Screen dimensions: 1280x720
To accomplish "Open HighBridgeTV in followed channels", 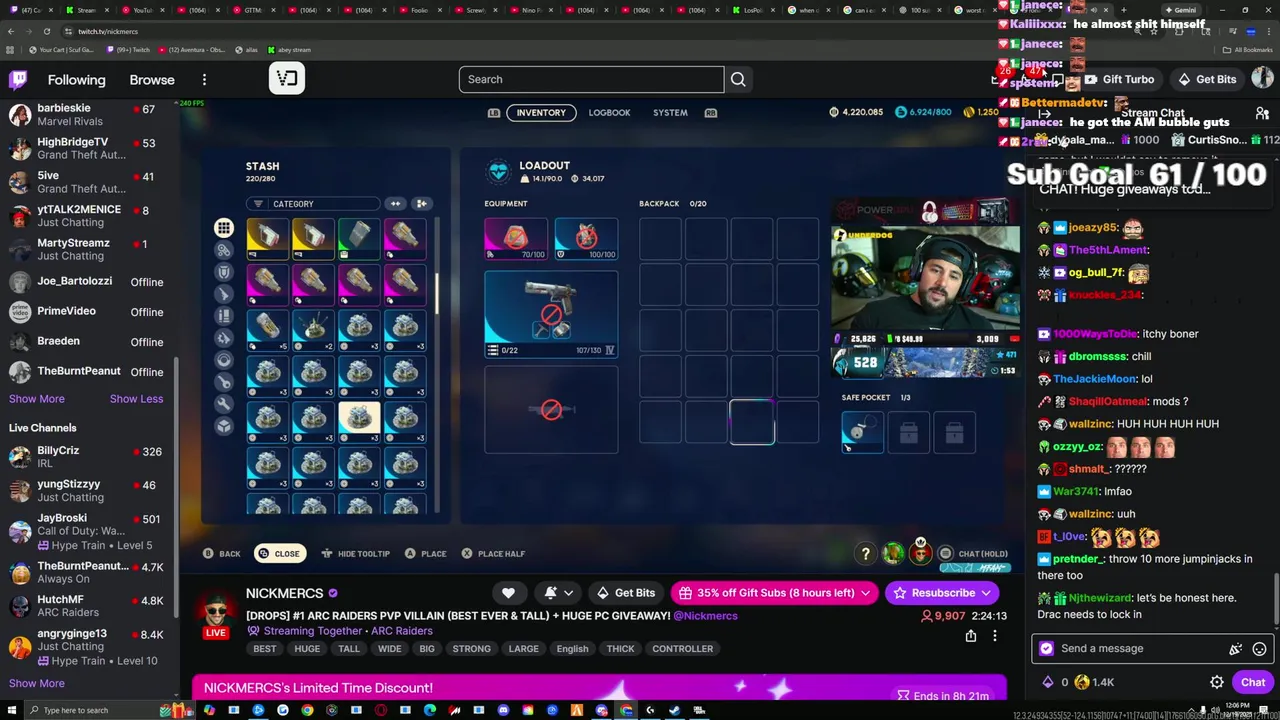I will pyautogui.click(x=88, y=149).
